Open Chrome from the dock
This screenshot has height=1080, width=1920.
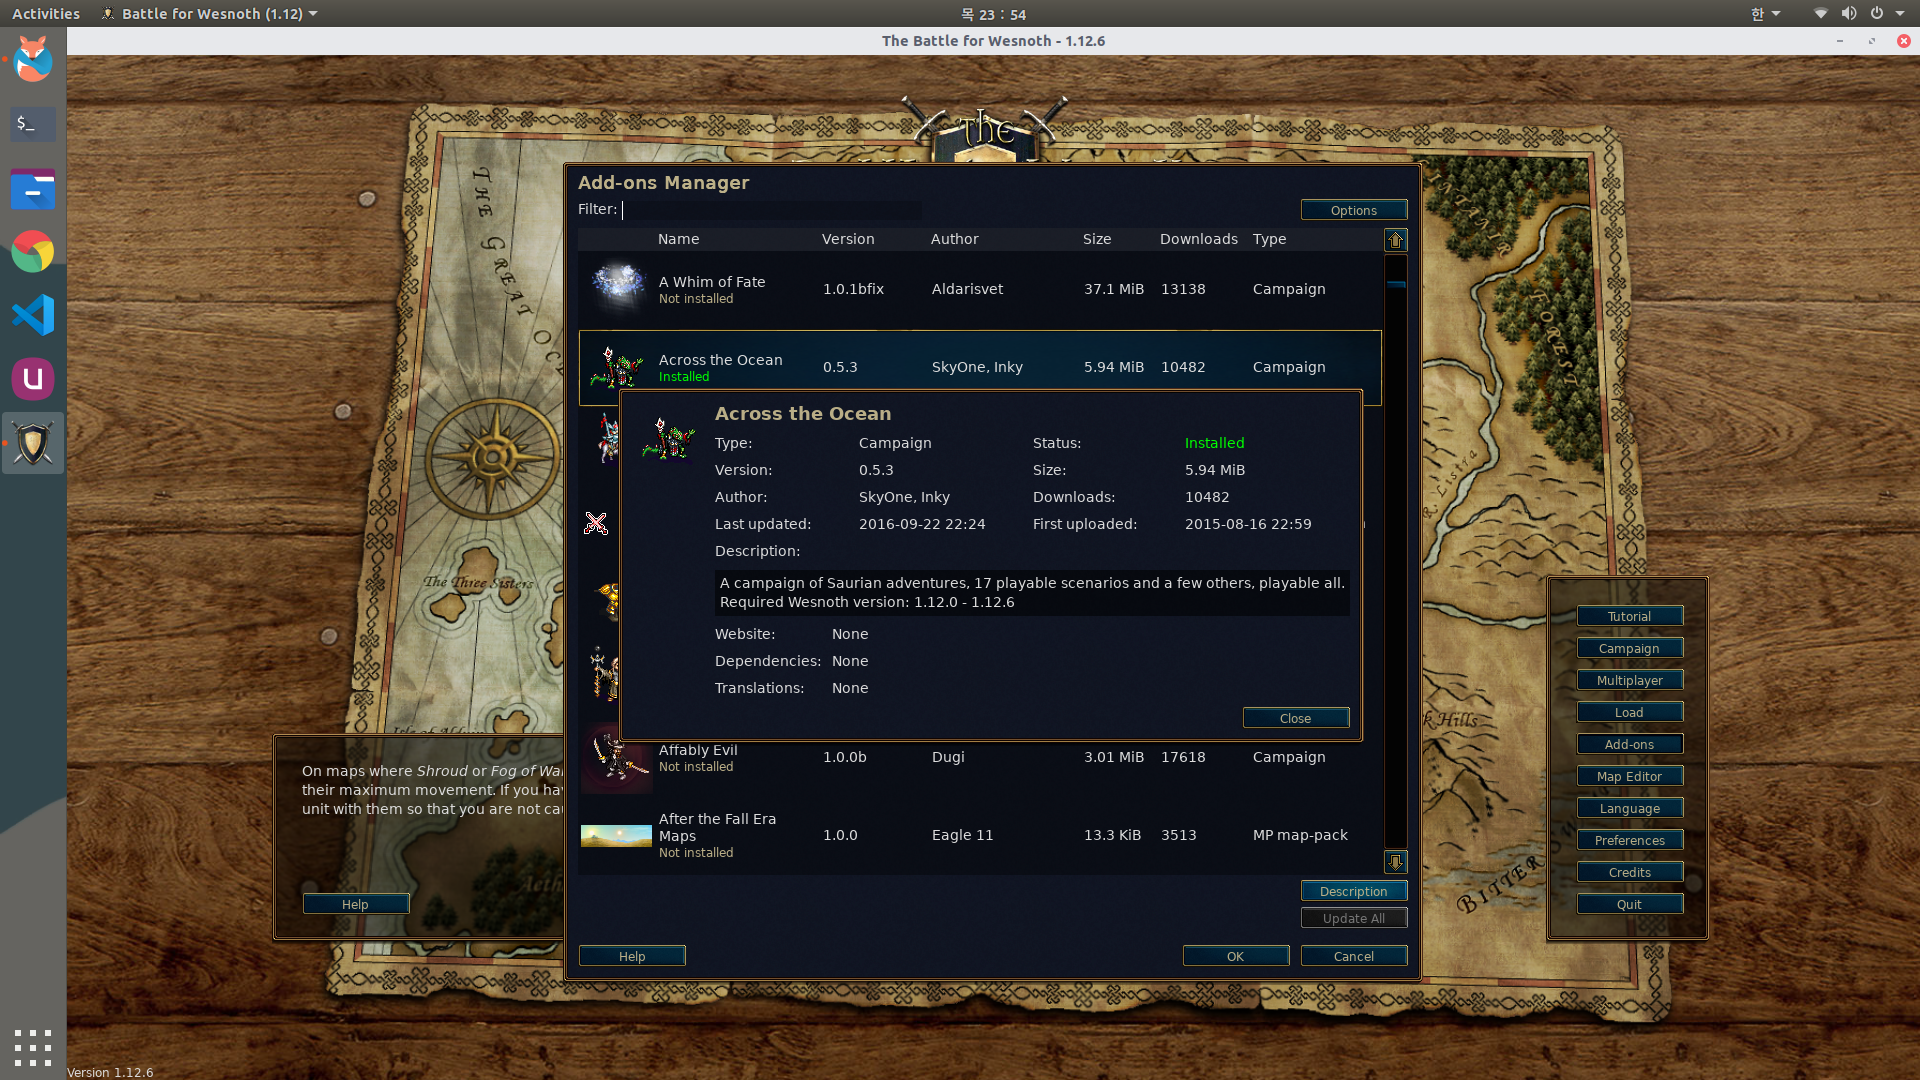tap(33, 252)
